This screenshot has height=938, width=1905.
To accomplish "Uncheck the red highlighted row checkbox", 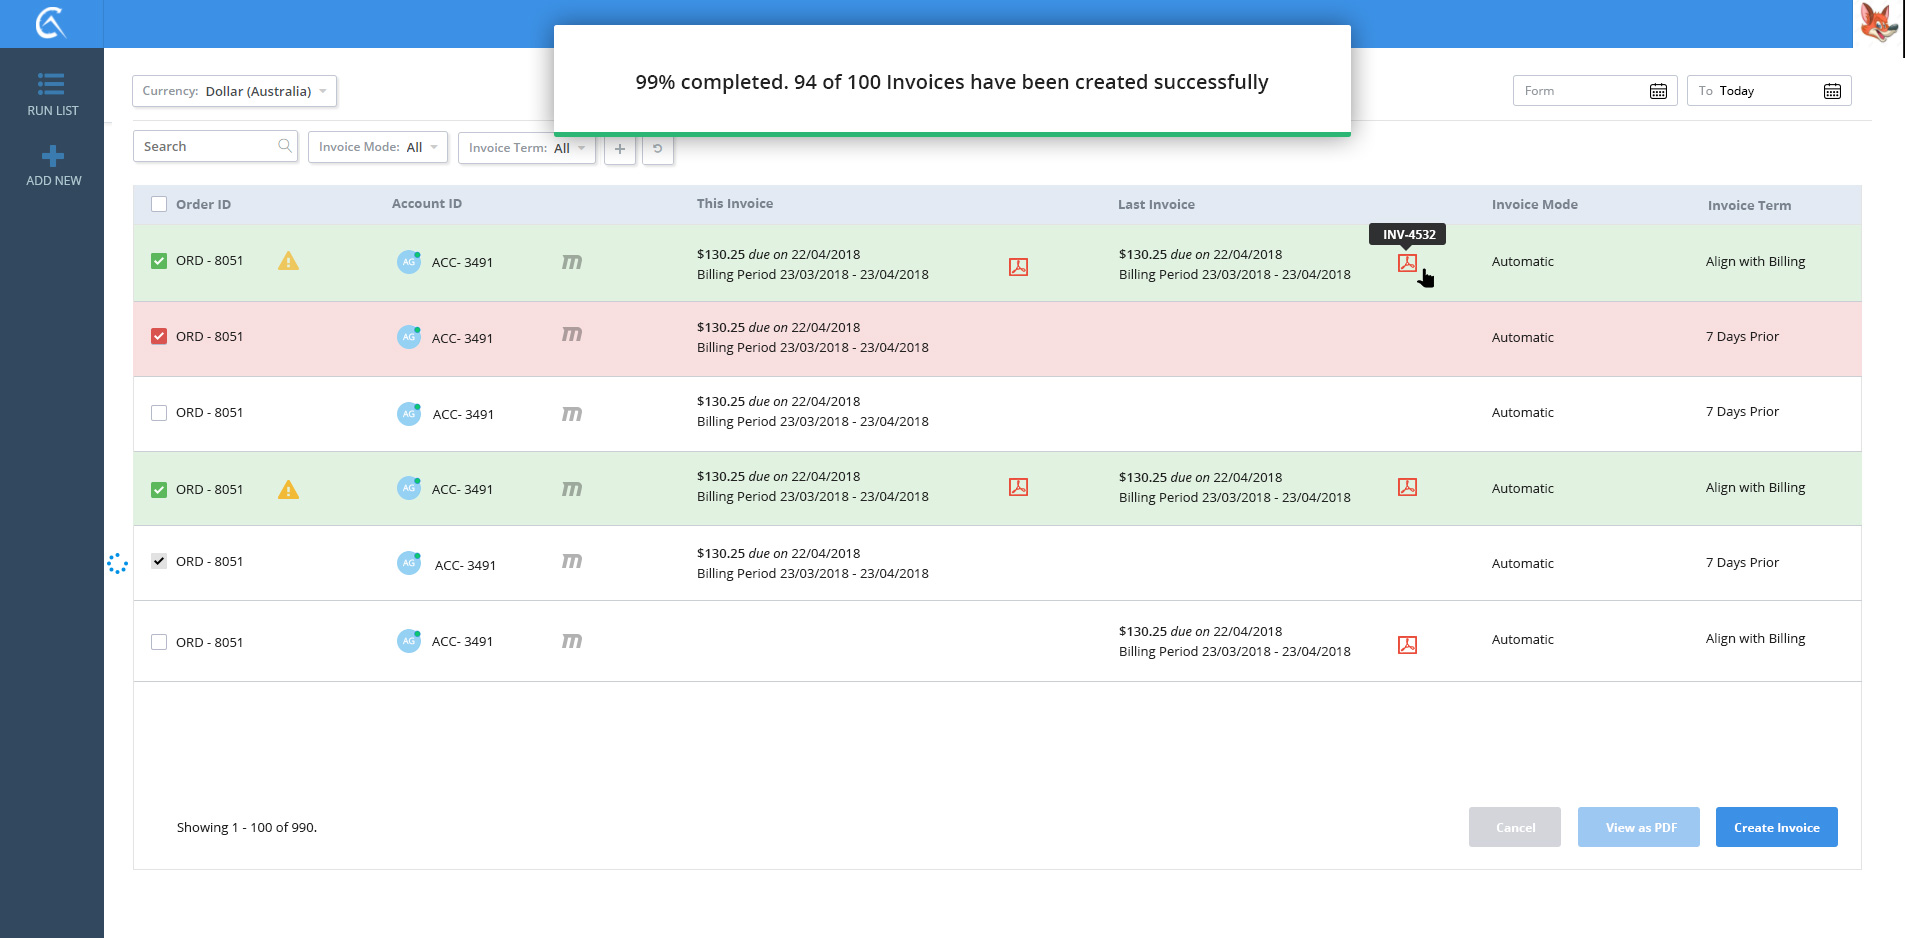I will click(x=159, y=336).
